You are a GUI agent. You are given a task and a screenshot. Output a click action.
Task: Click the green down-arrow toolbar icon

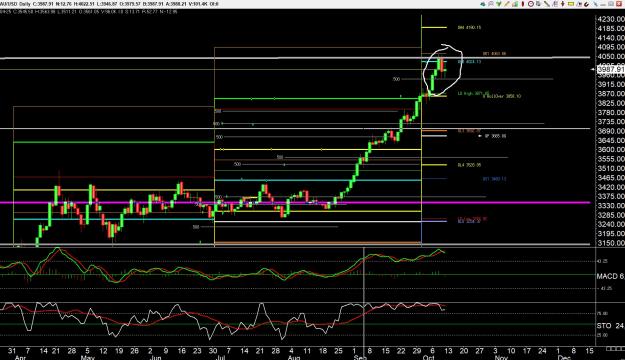[499, 4]
